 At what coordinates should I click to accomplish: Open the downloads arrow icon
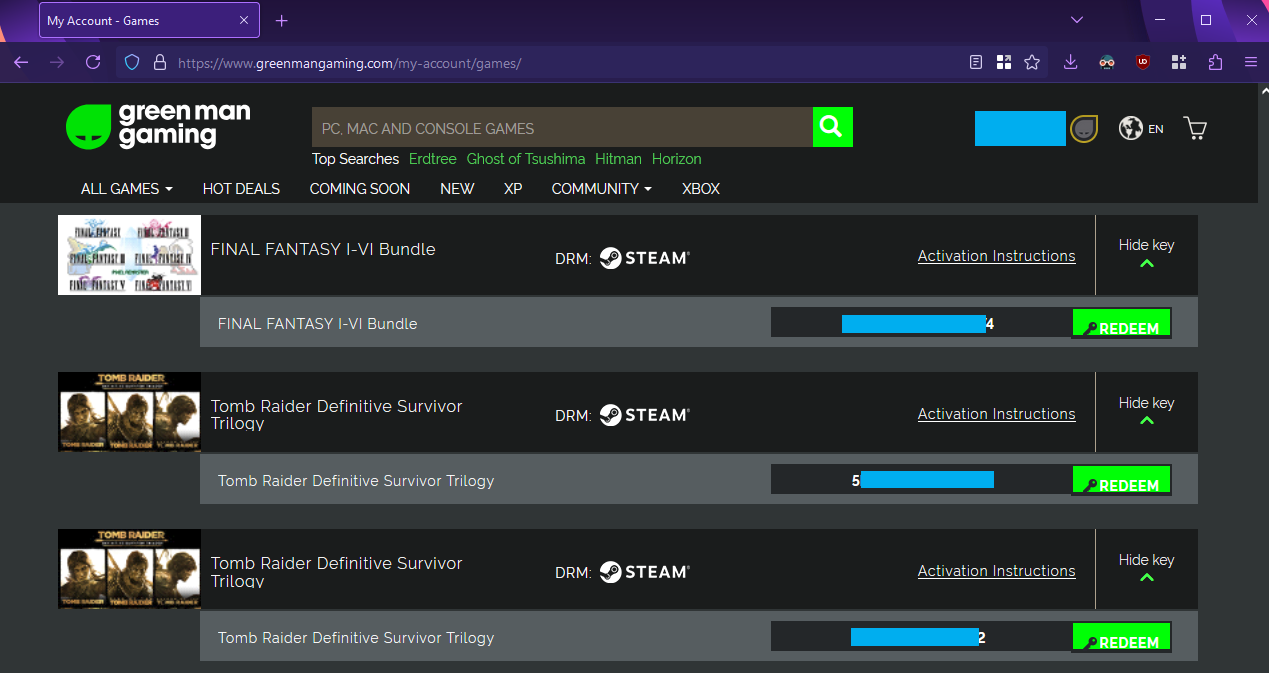click(x=1070, y=62)
